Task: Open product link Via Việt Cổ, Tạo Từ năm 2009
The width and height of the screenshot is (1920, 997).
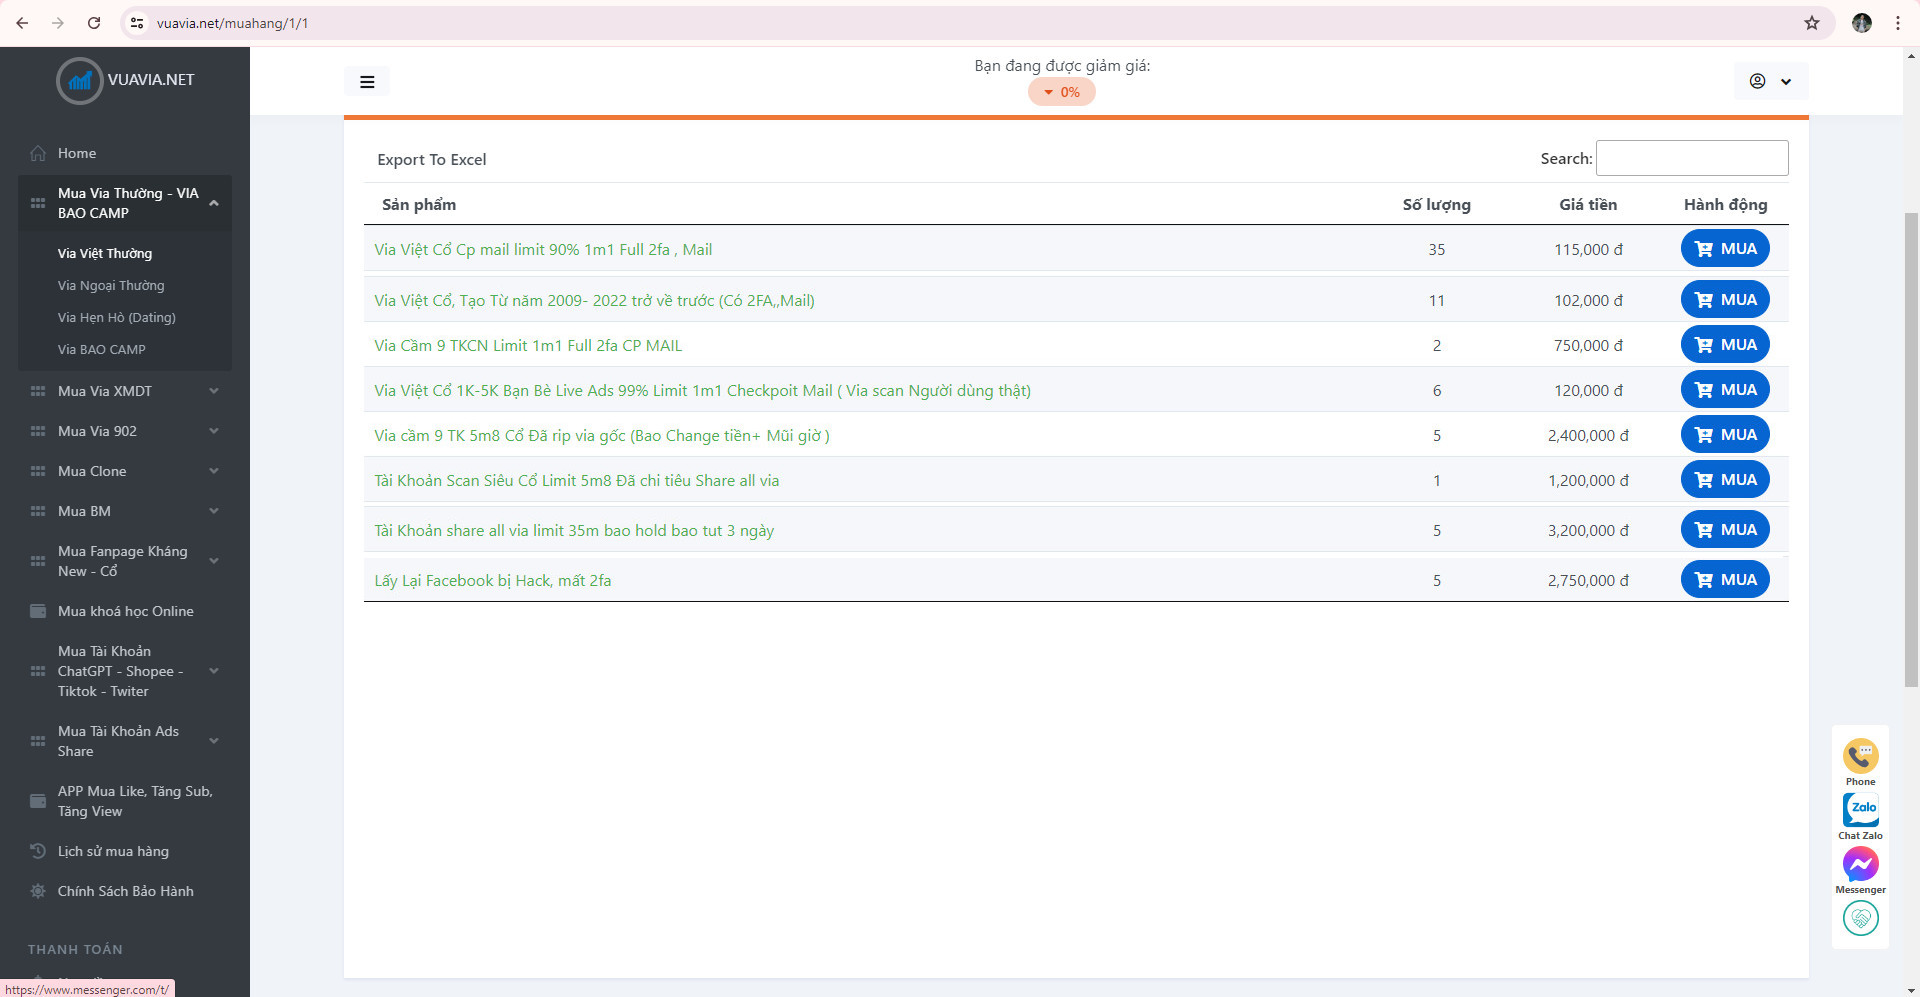Action: (594, 301)
